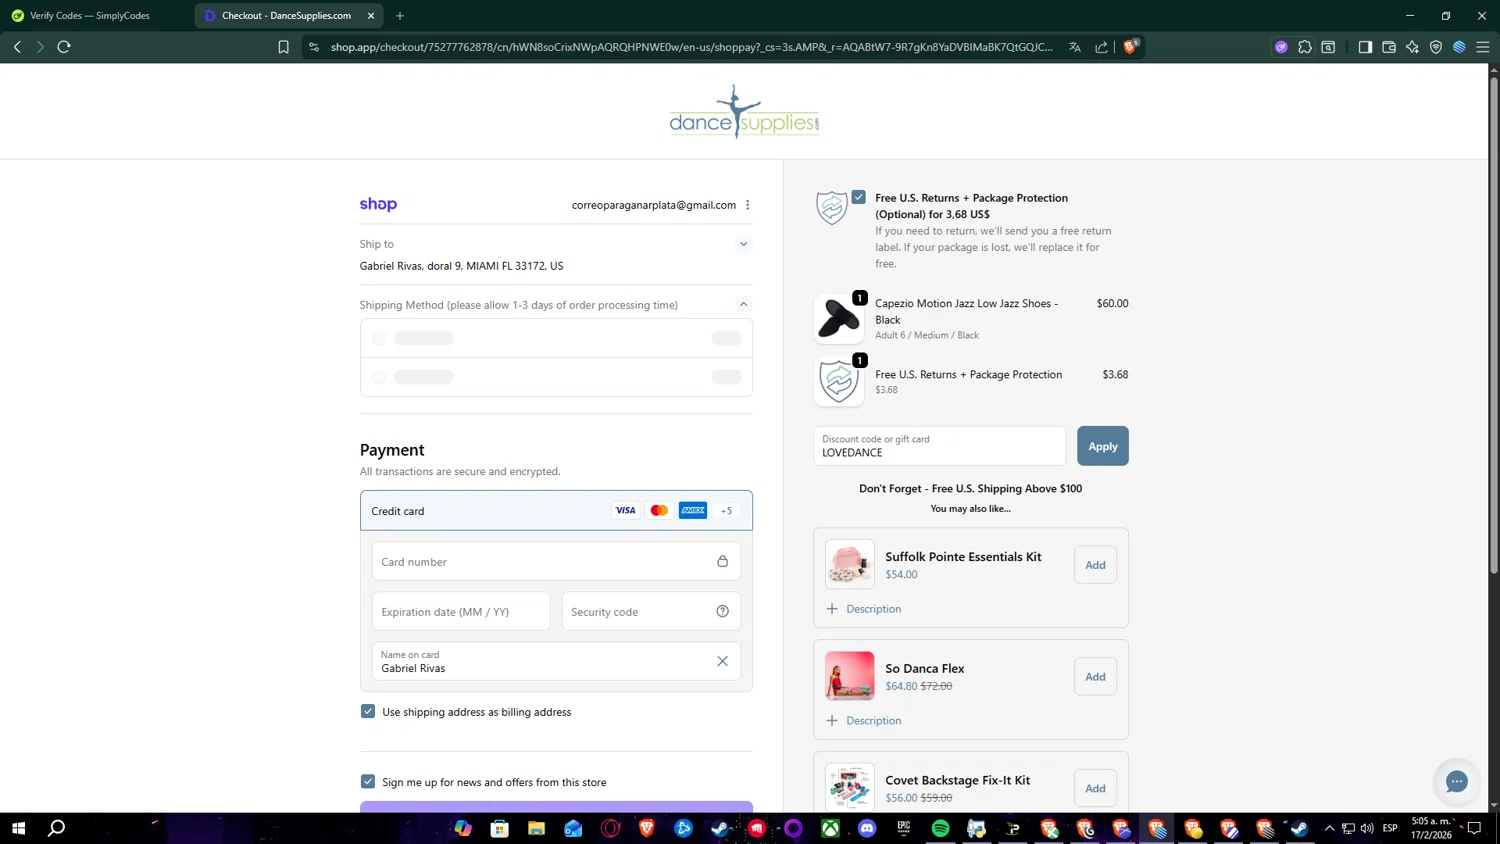The height and width of the screenshot is (844, 1500).
Task: Open the Windows Start menu
Action: tap(18, 828)
